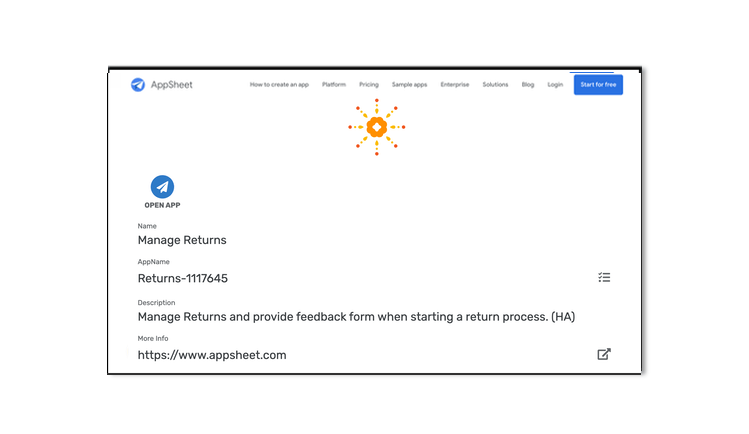The width and height of the screenshot is (749, 434).
Task: Click the checklist icon beside Returns-1117645
Action: 604,277
